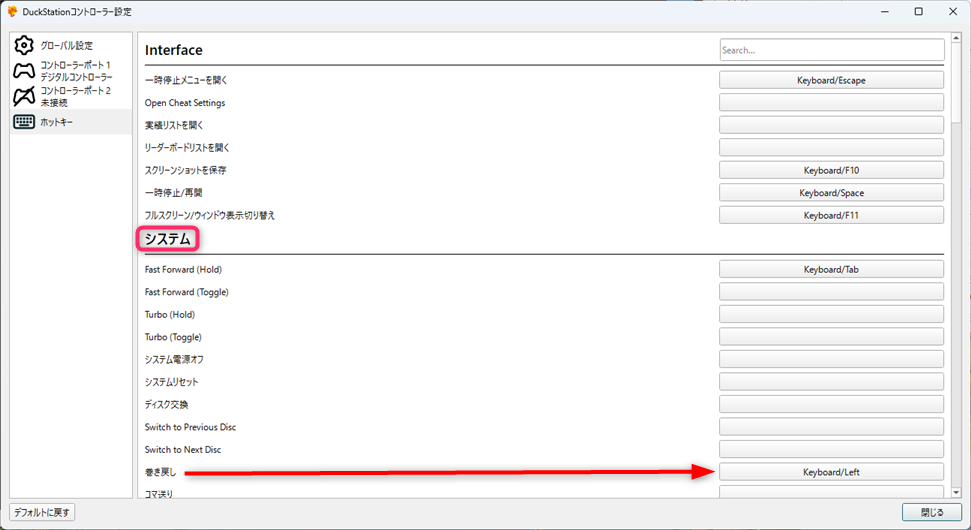Edit the Keyboard/F11 fullscreen toggle binding
Screen dimensions: 971x530
click(831, 215)
